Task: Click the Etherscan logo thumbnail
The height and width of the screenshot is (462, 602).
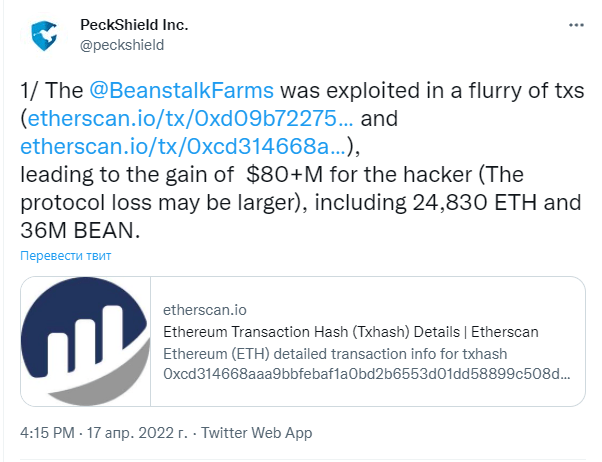Action: [86, 341]
